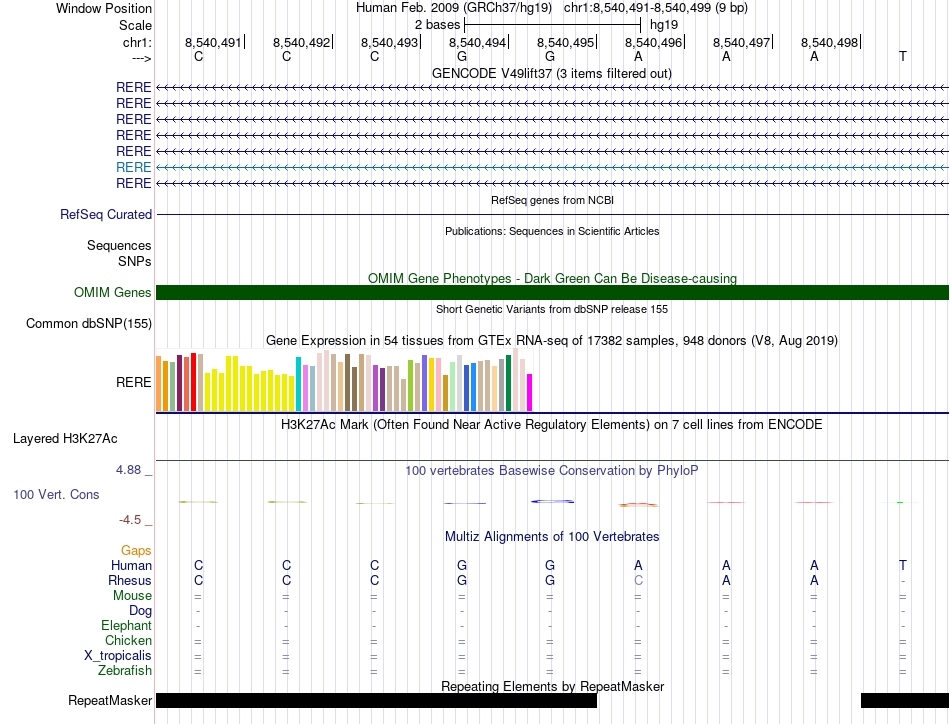Click the right RepeatMasker black block

(905, 700)
